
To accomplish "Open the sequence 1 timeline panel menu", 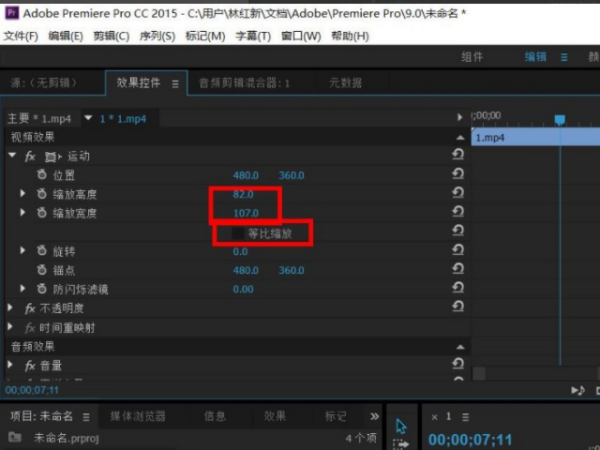I will 465,417.
